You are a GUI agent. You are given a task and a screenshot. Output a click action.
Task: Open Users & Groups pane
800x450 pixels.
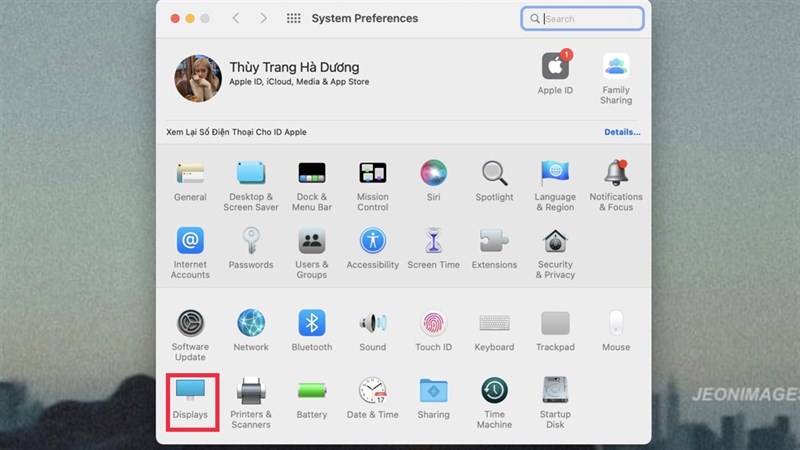(x=312, y=254)
